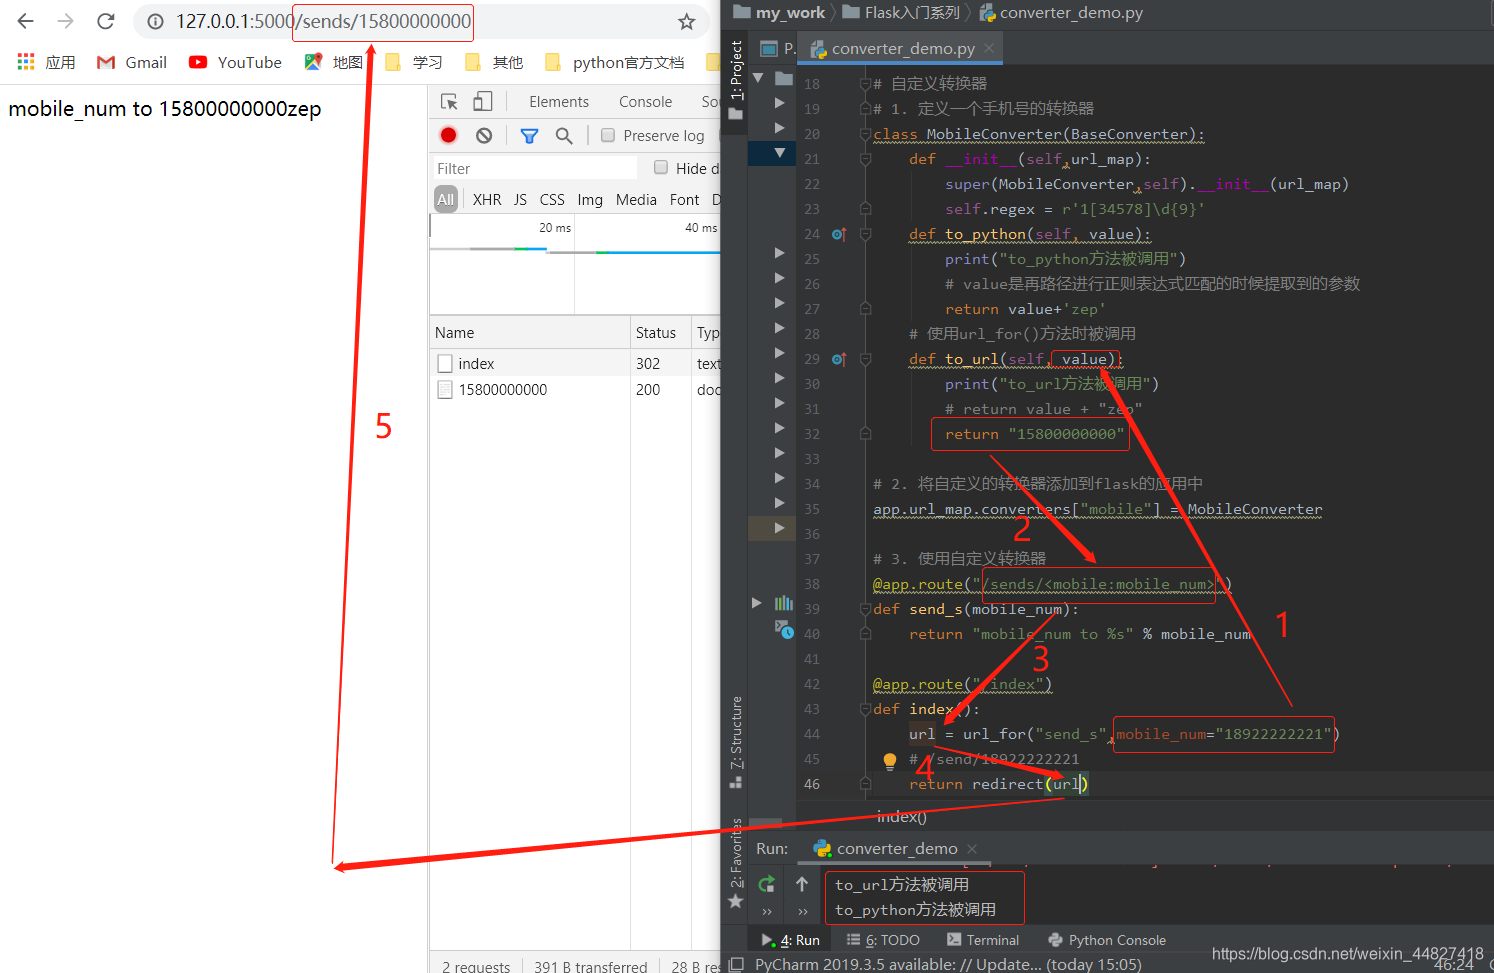Reload the current Chrome page
1494x973 pixels.
click(x=106, y=21)
